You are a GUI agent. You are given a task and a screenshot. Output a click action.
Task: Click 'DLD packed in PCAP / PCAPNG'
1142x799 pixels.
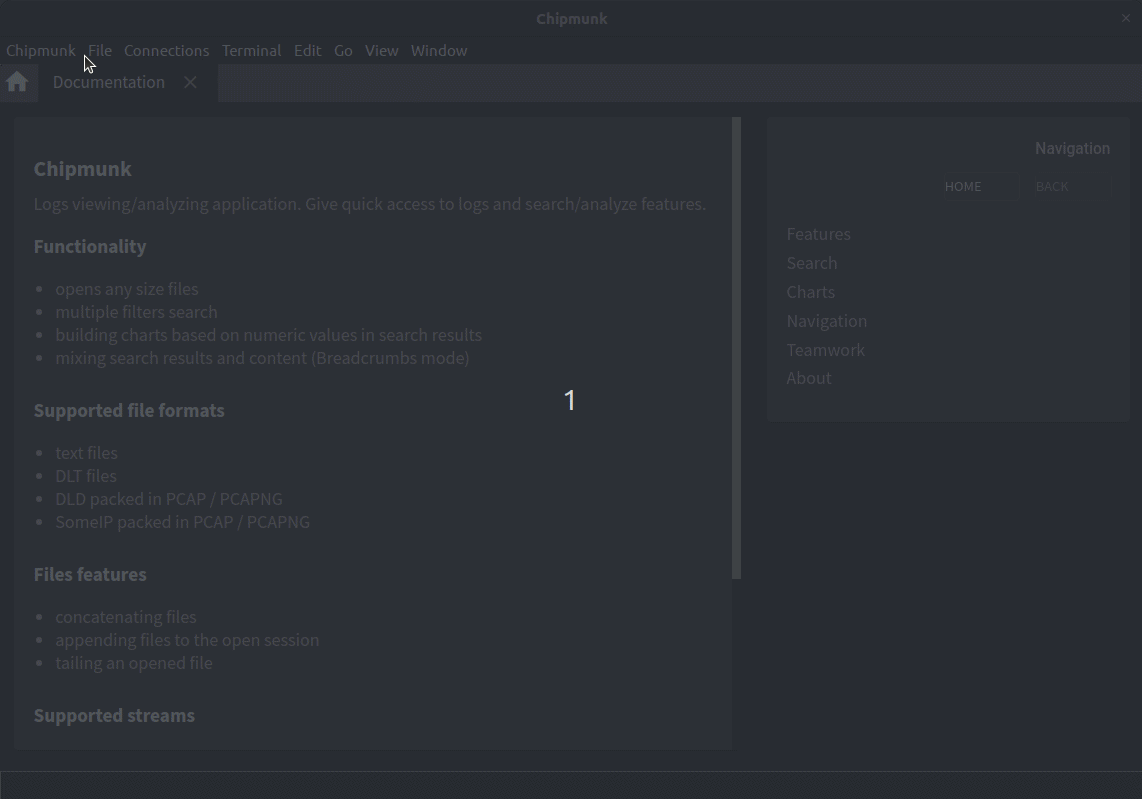pos(169,499)
